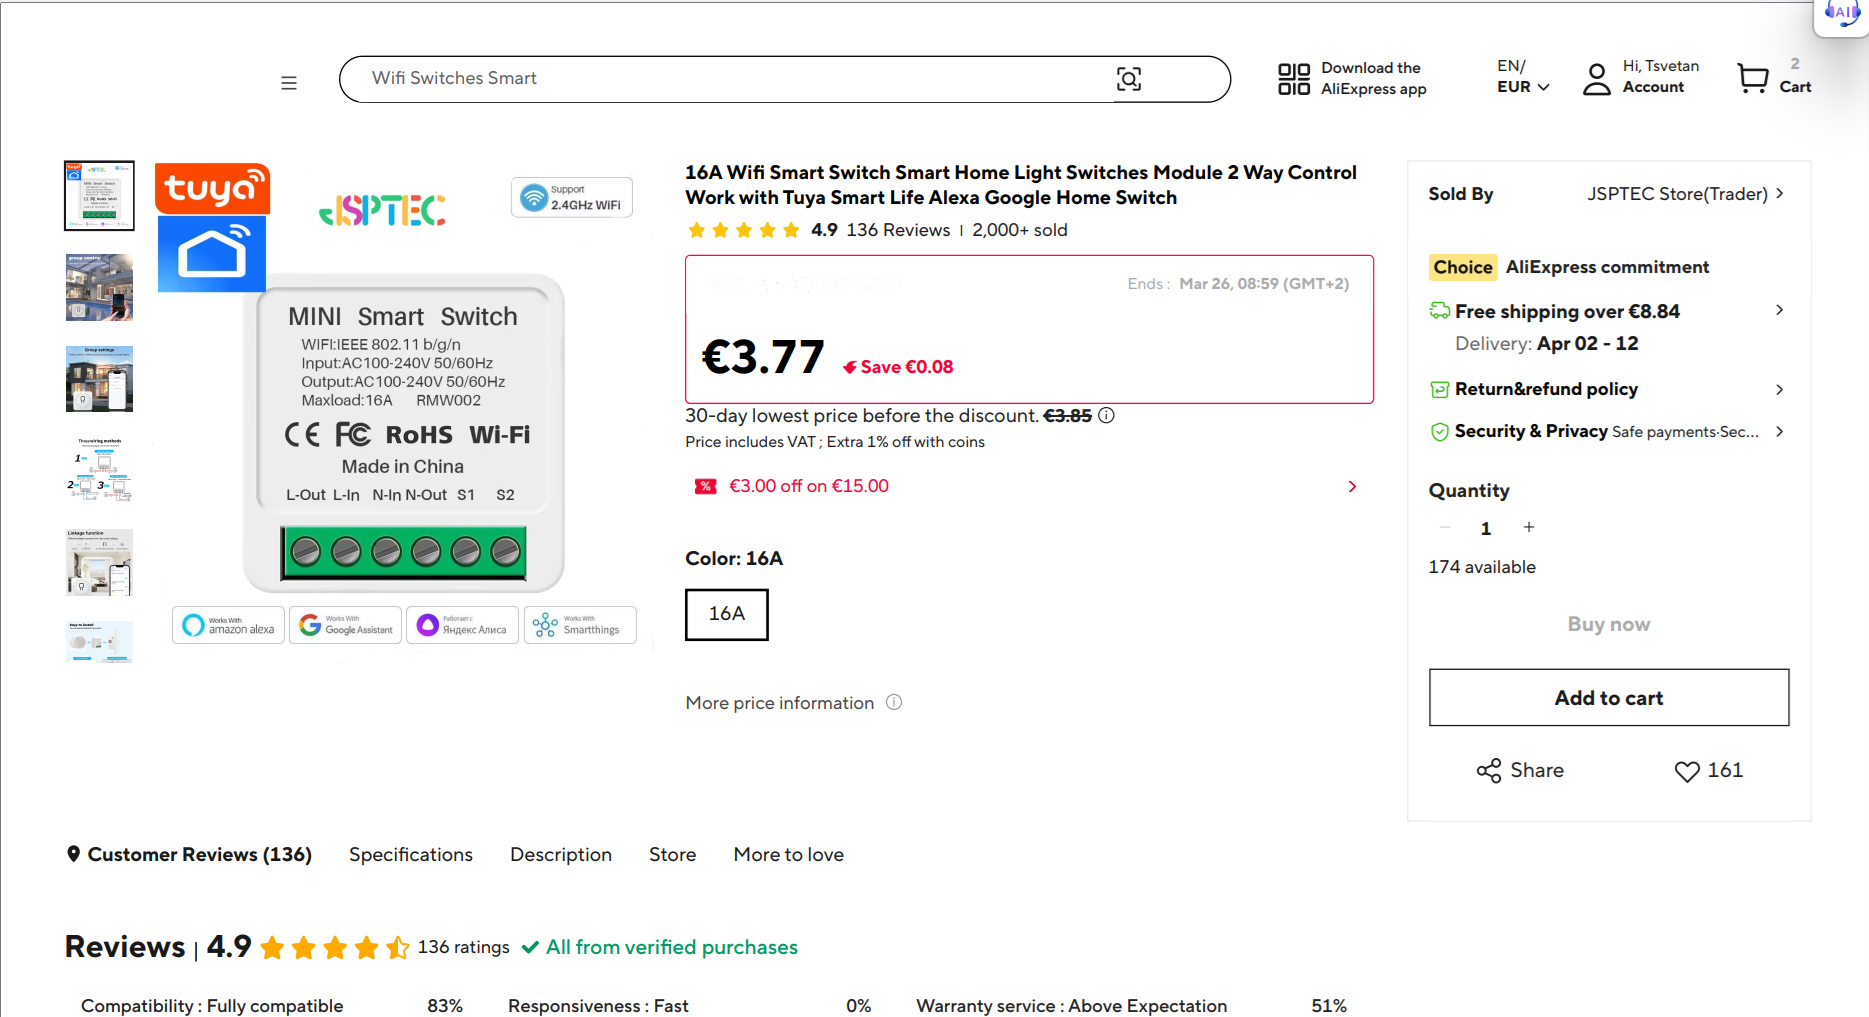Click the Account profile icon
Screen dimensions: 1869x1017
1597,79
